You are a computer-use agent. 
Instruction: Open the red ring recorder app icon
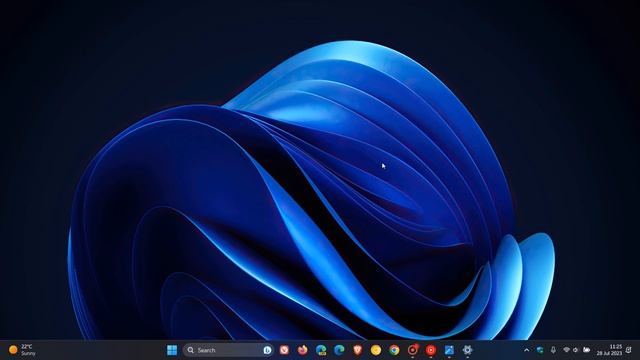point(413,350)
